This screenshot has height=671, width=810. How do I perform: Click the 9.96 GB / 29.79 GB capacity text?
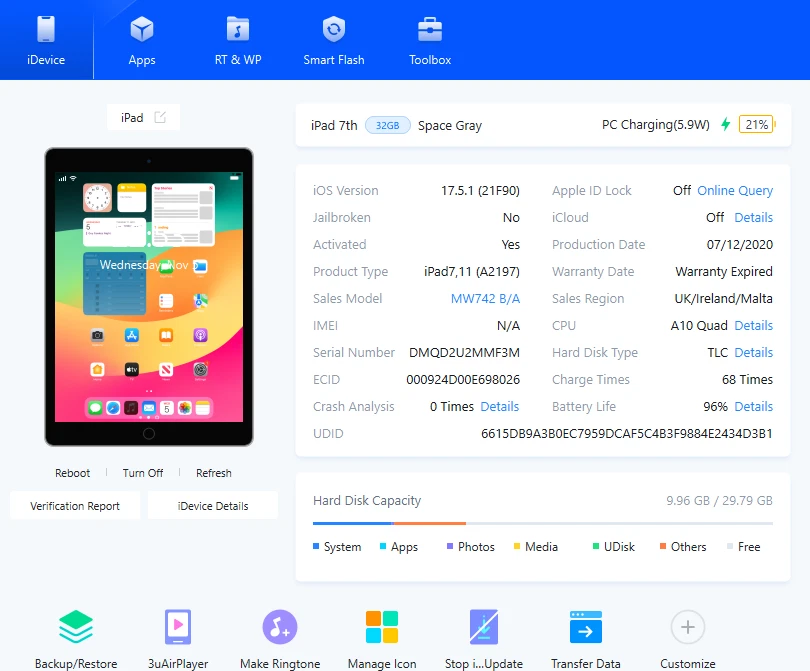tap(719, 501)
